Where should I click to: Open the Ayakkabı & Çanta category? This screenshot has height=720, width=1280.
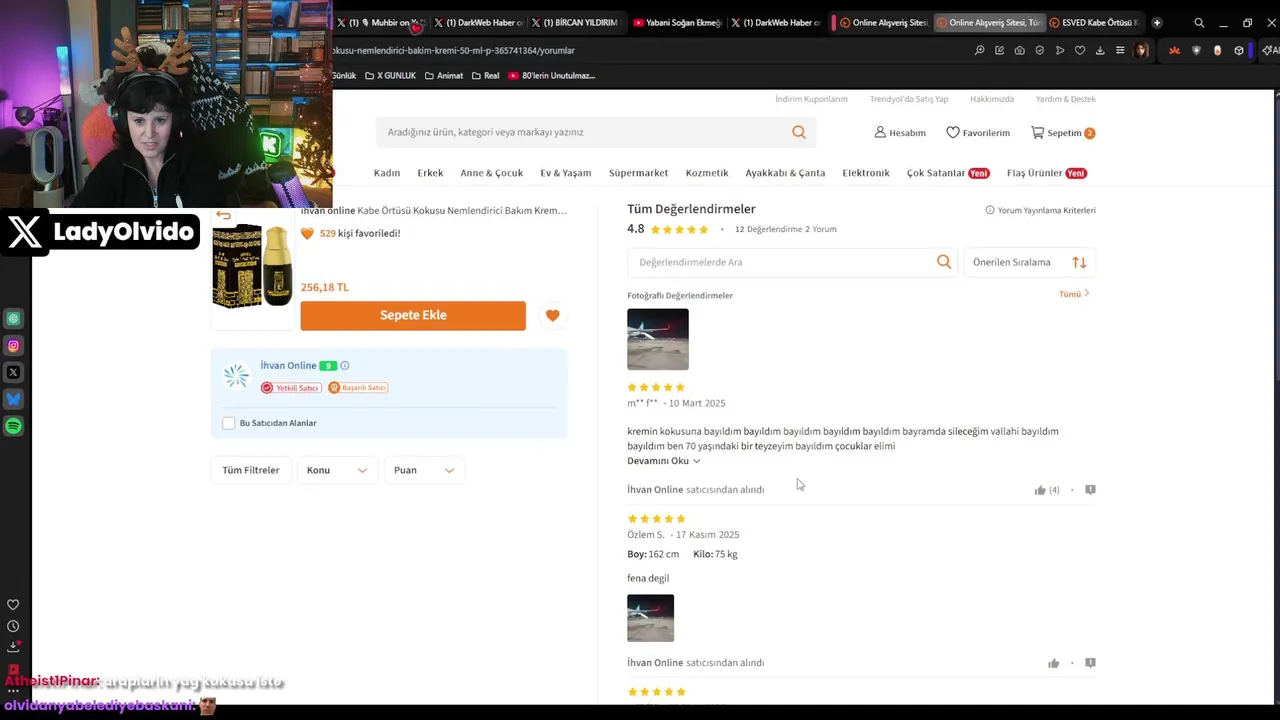point(785,173)
